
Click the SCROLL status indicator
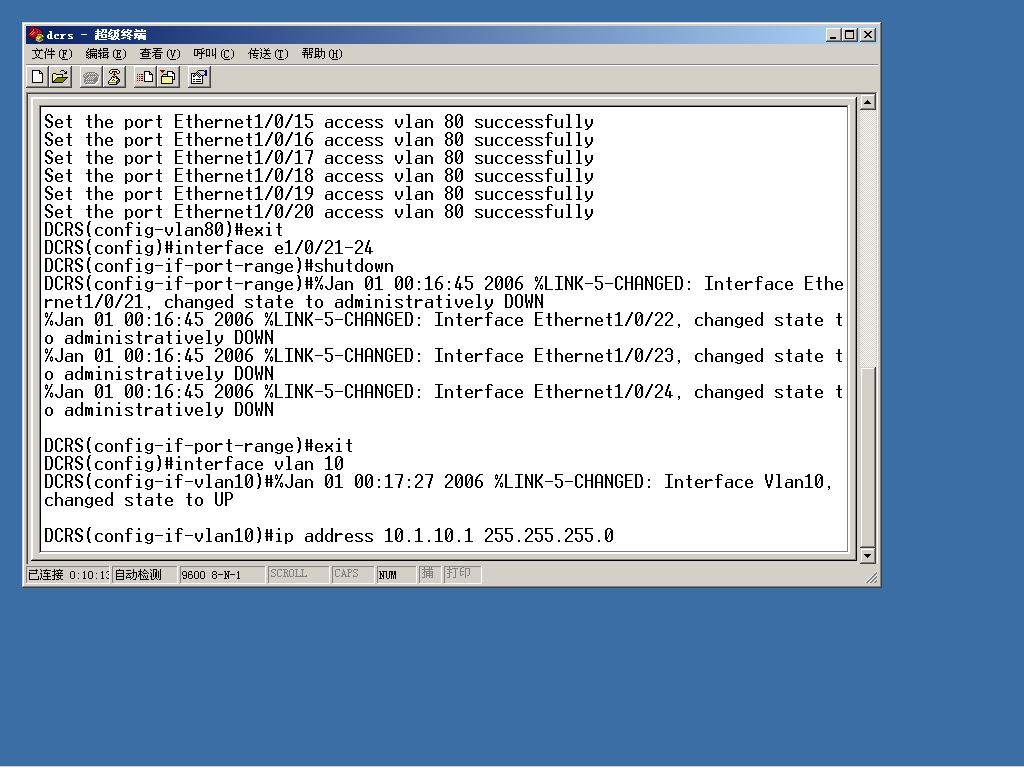(298, 574)
